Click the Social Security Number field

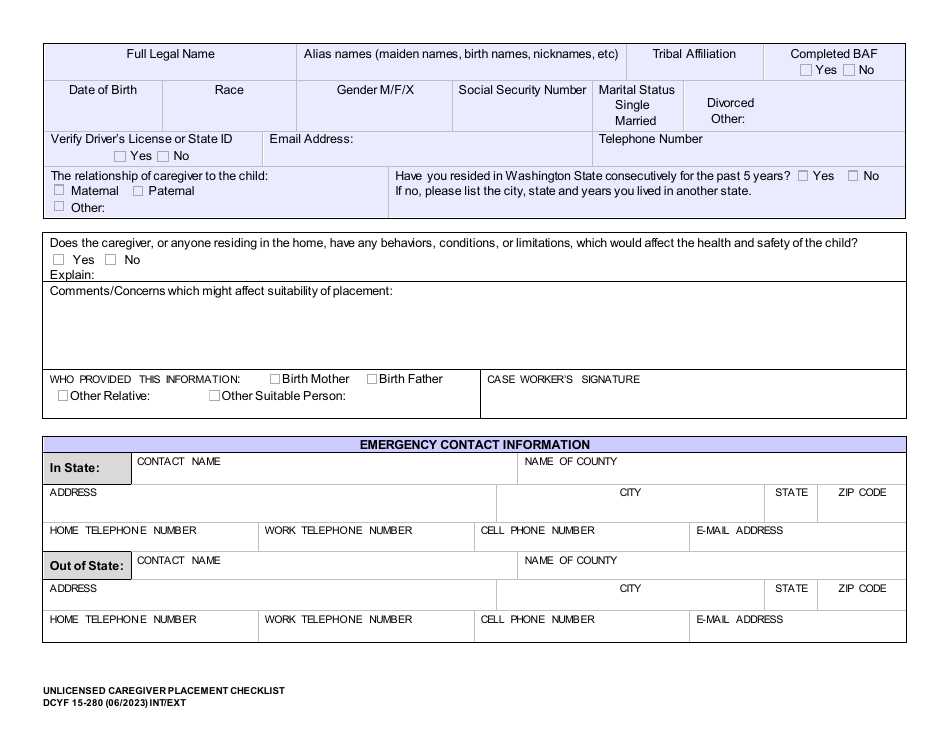522,108
